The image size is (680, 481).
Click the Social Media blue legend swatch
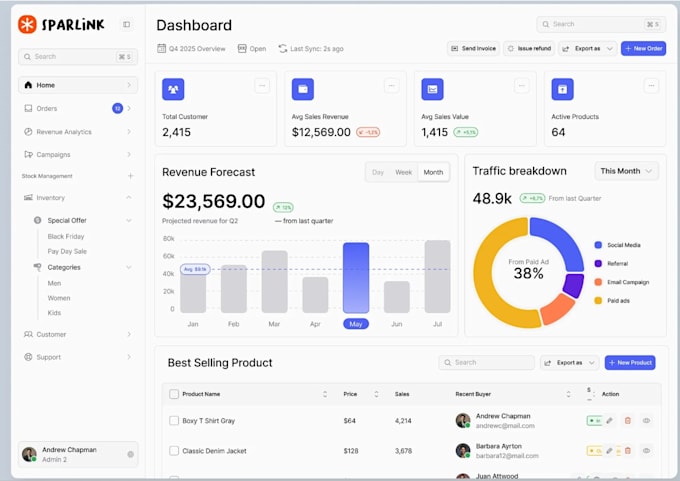point(598,245)
